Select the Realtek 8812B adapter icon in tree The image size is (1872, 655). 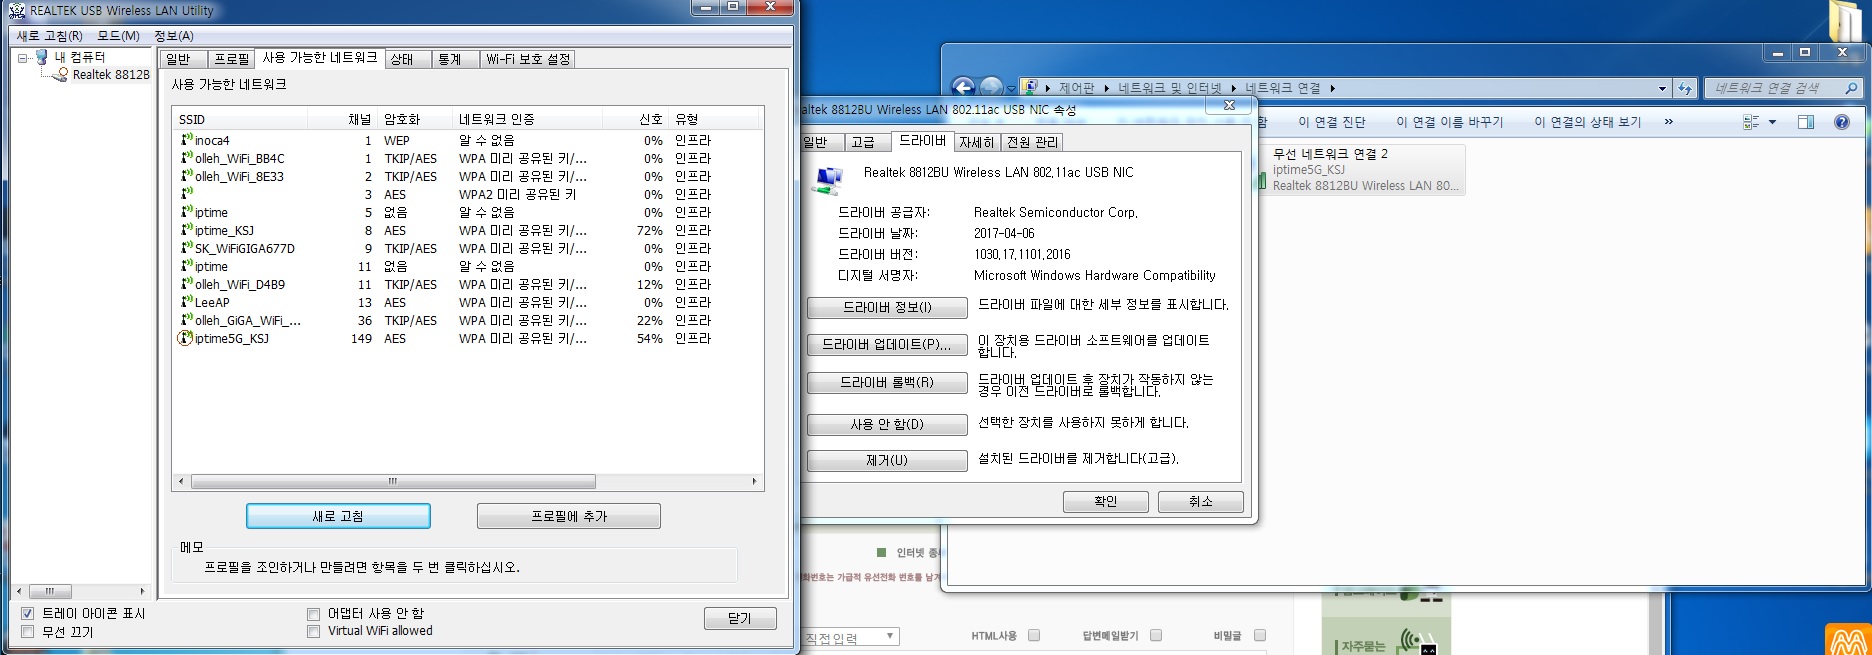click(59, 75)
